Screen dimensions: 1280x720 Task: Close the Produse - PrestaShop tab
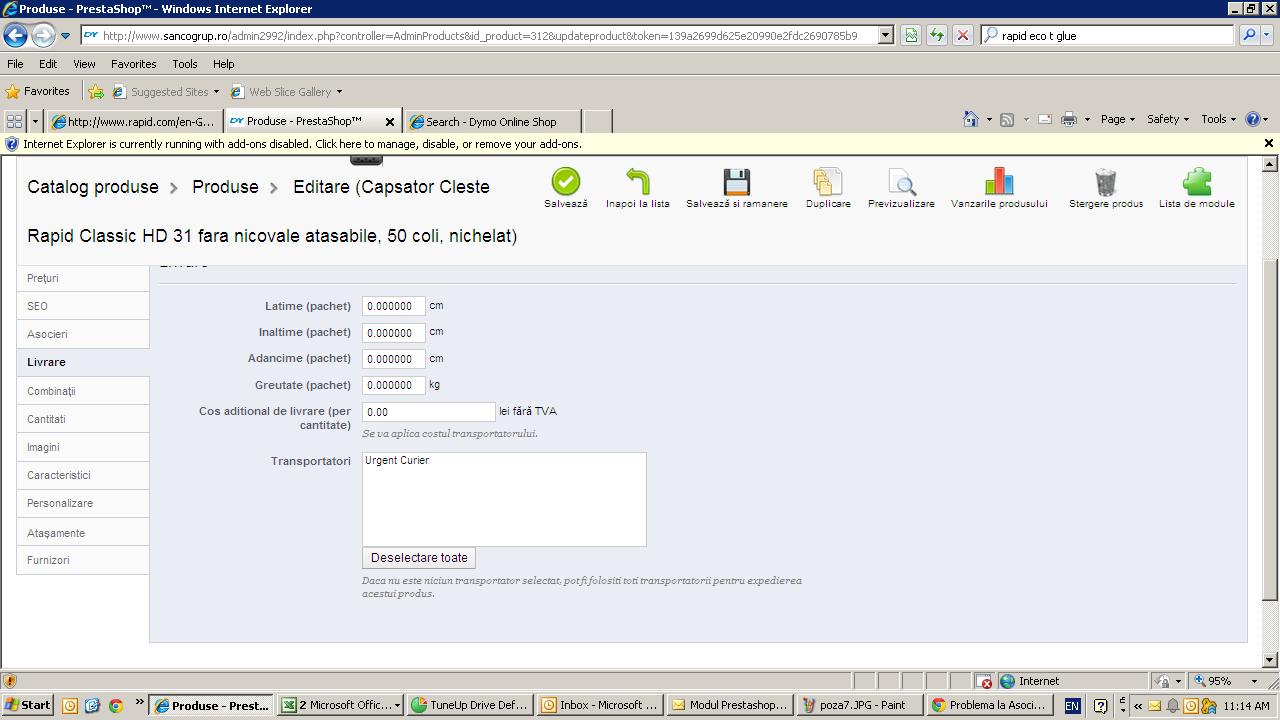(390, 121)
